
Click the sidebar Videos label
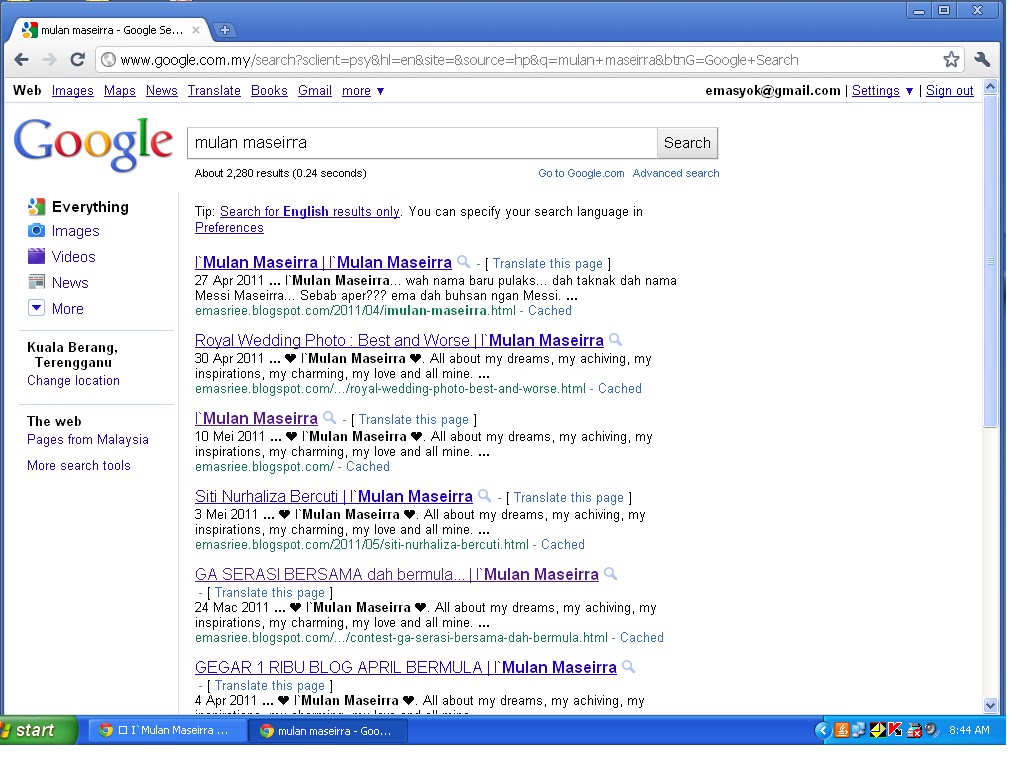coord(73,257)
